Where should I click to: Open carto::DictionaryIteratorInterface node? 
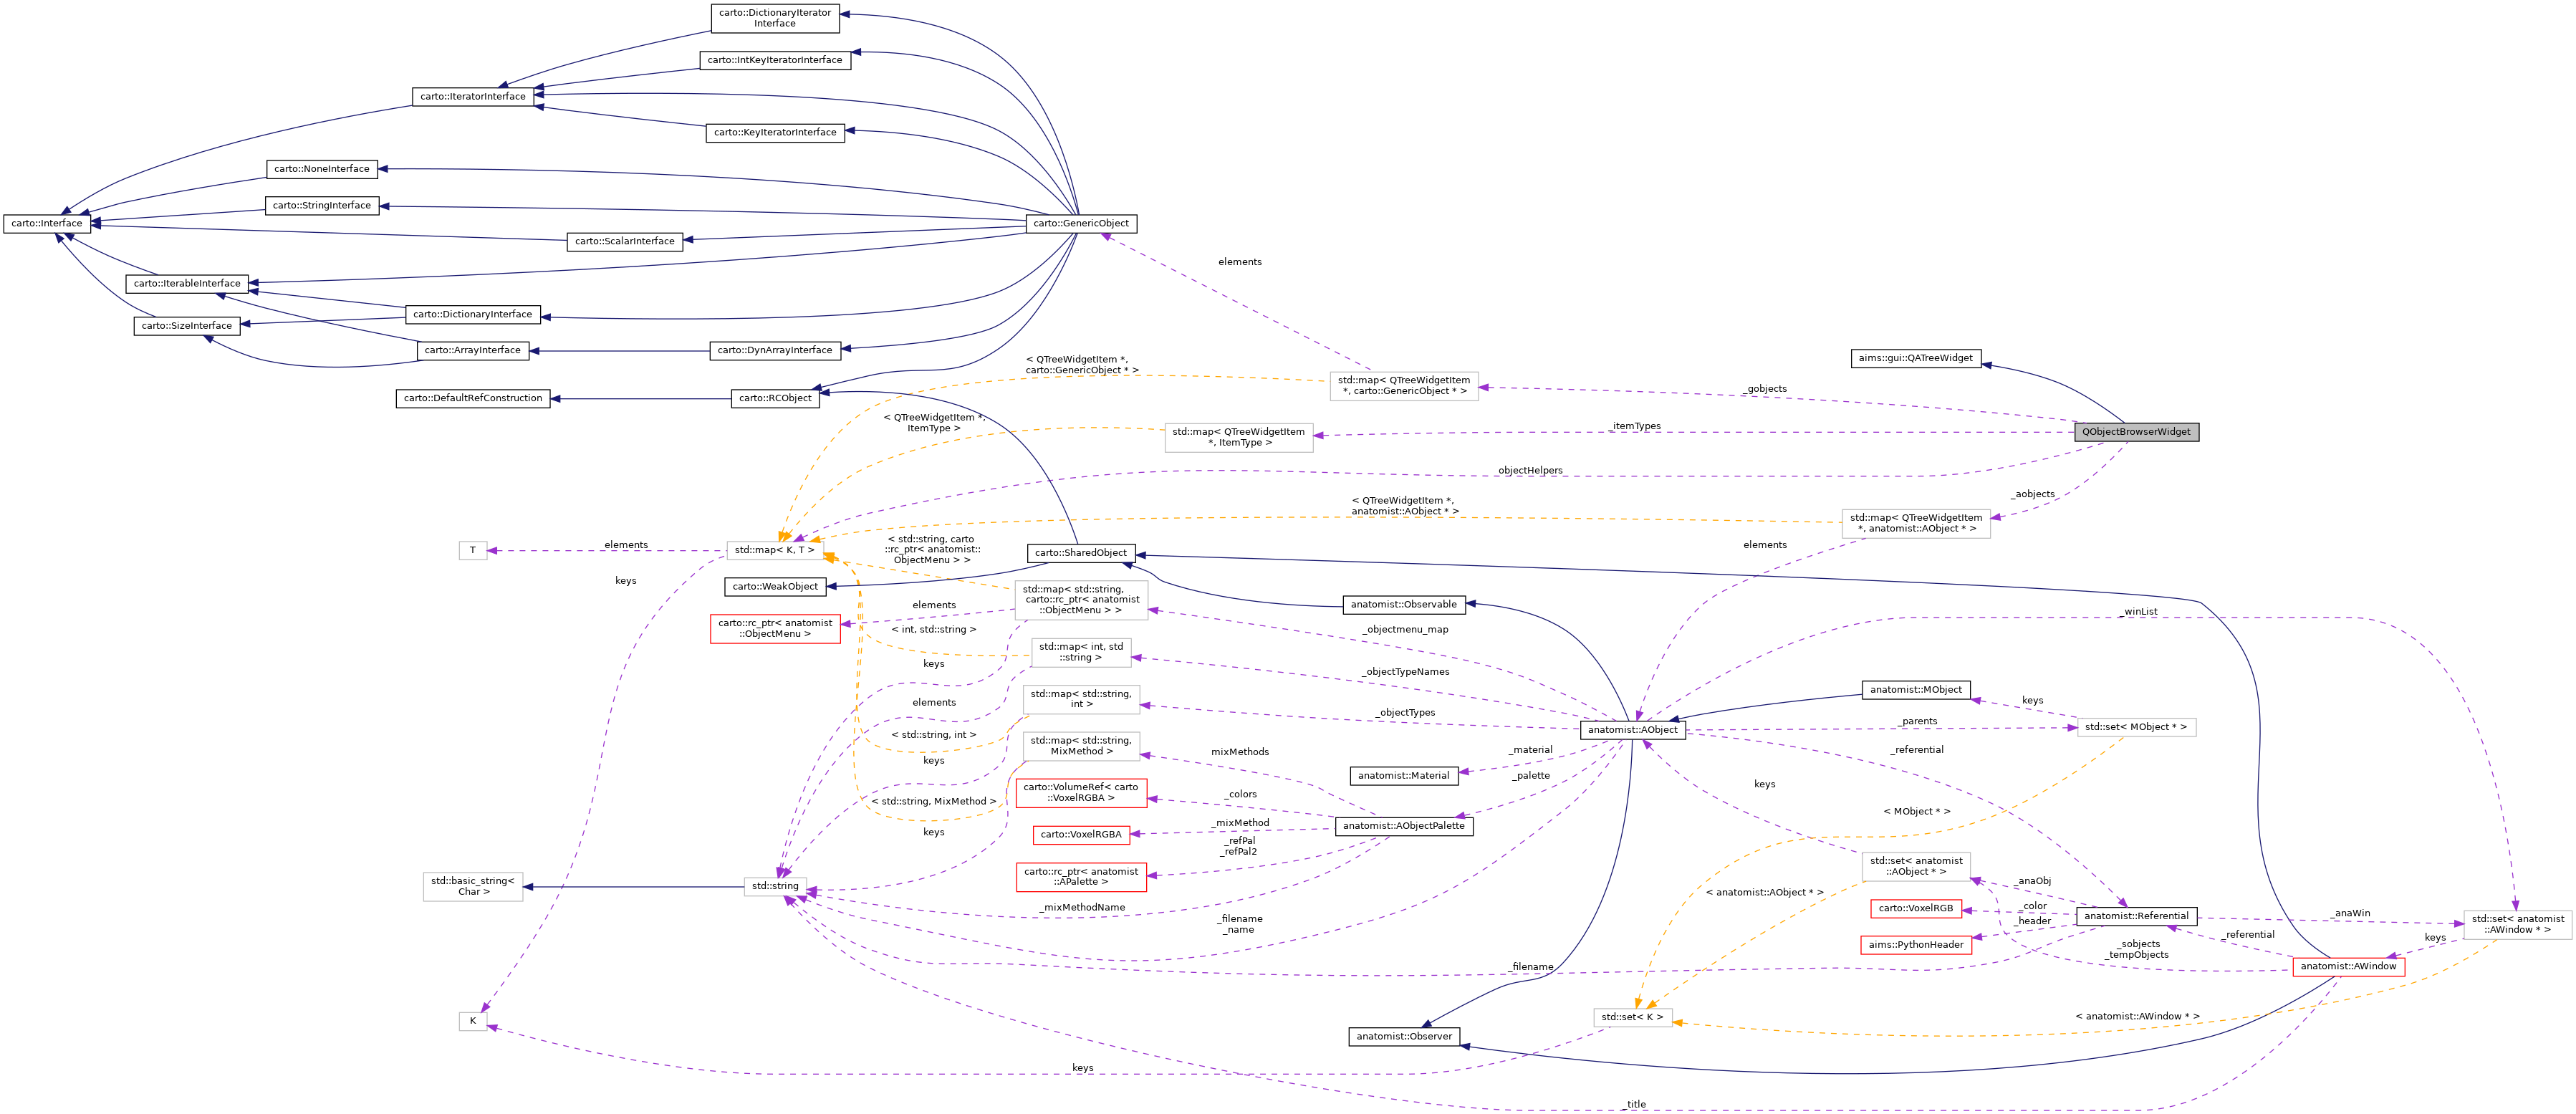[775, 18]
